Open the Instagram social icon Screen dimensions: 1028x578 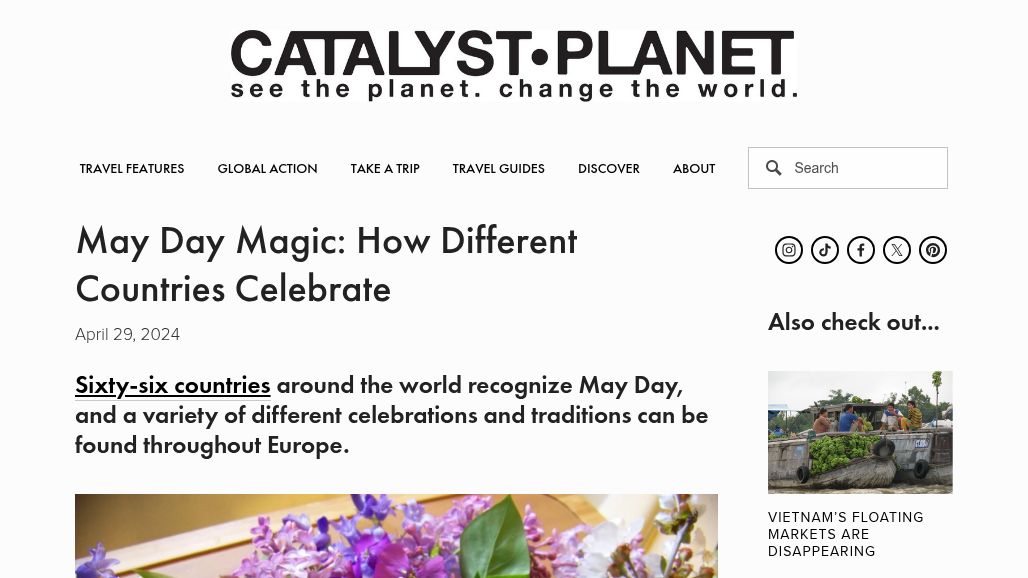tap(789, 250)
